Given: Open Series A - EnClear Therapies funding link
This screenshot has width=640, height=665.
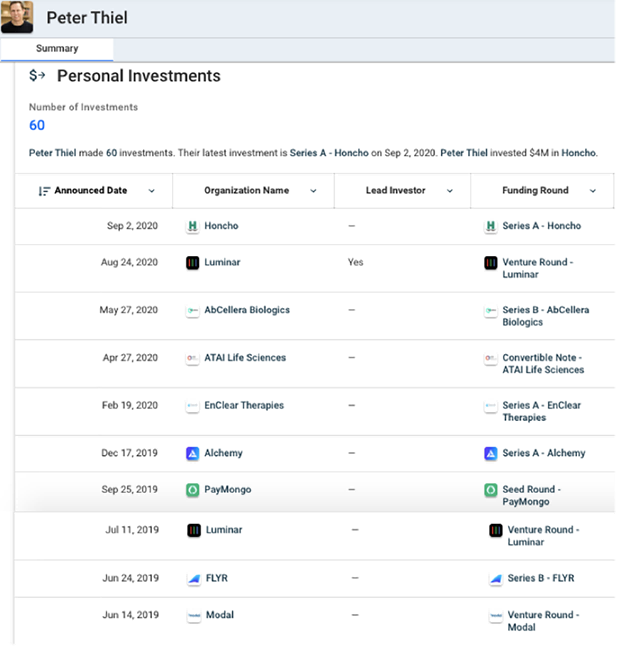Looking at the screenshot, I should click(x=542, y=412).
